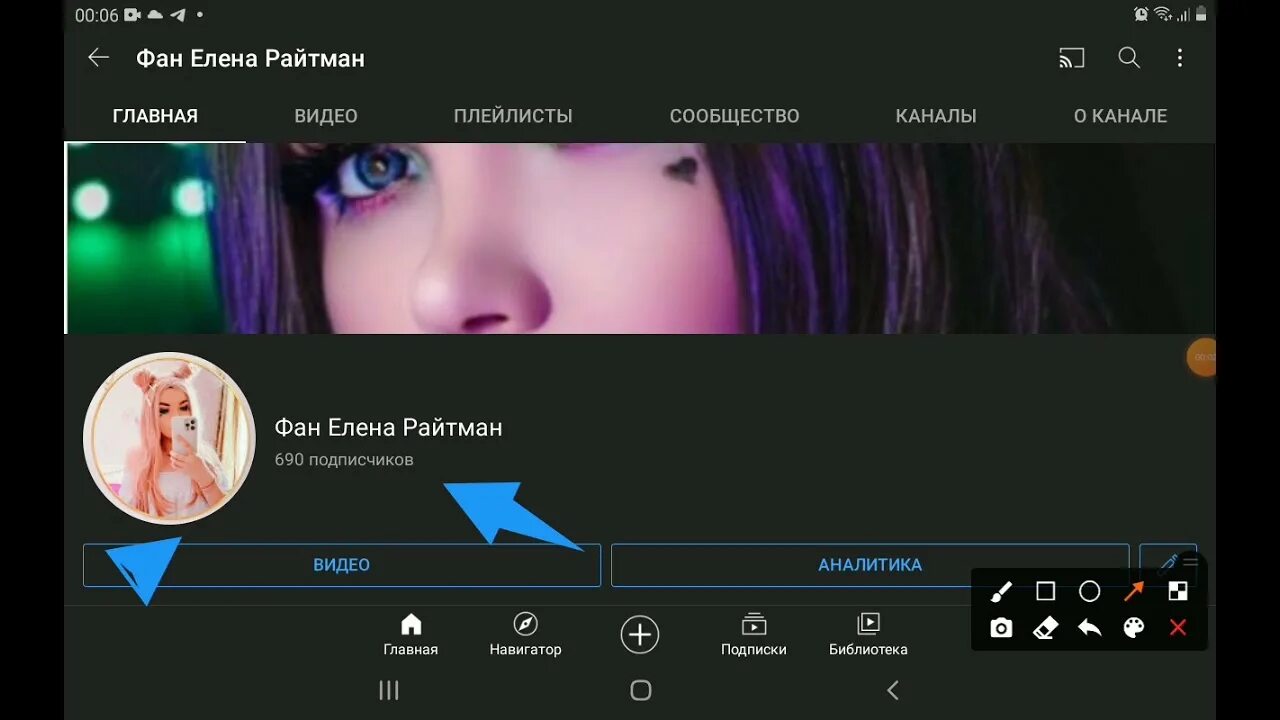The height and width of the screenshot is (720, 1280).
Task: Select the mosaic blur tool
Action: pyautogui.click(x=1178, y=592)
